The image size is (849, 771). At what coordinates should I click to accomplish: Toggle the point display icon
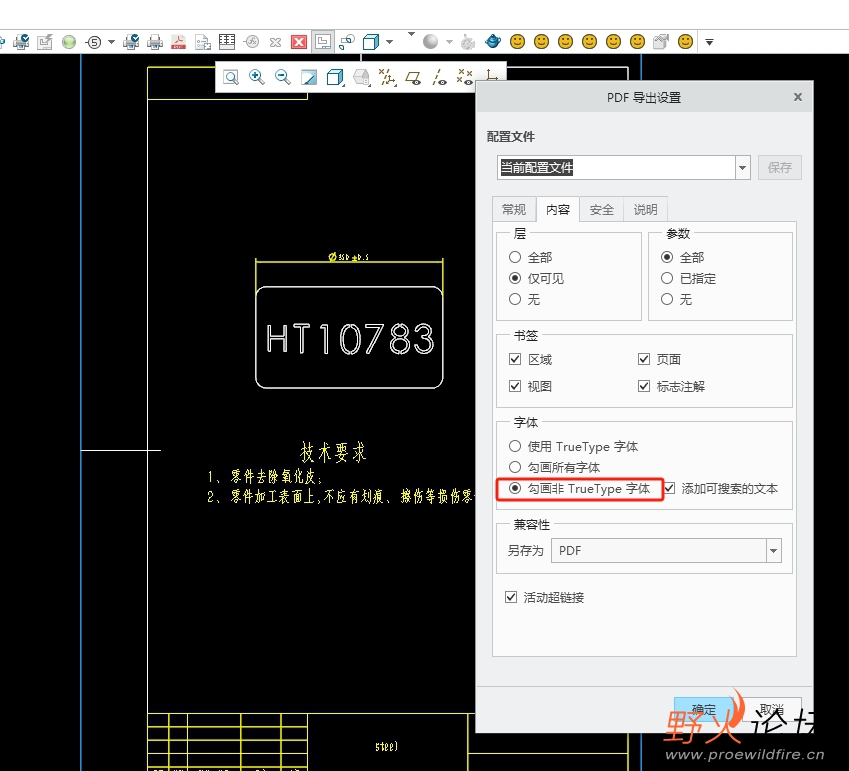pos(465,77)
